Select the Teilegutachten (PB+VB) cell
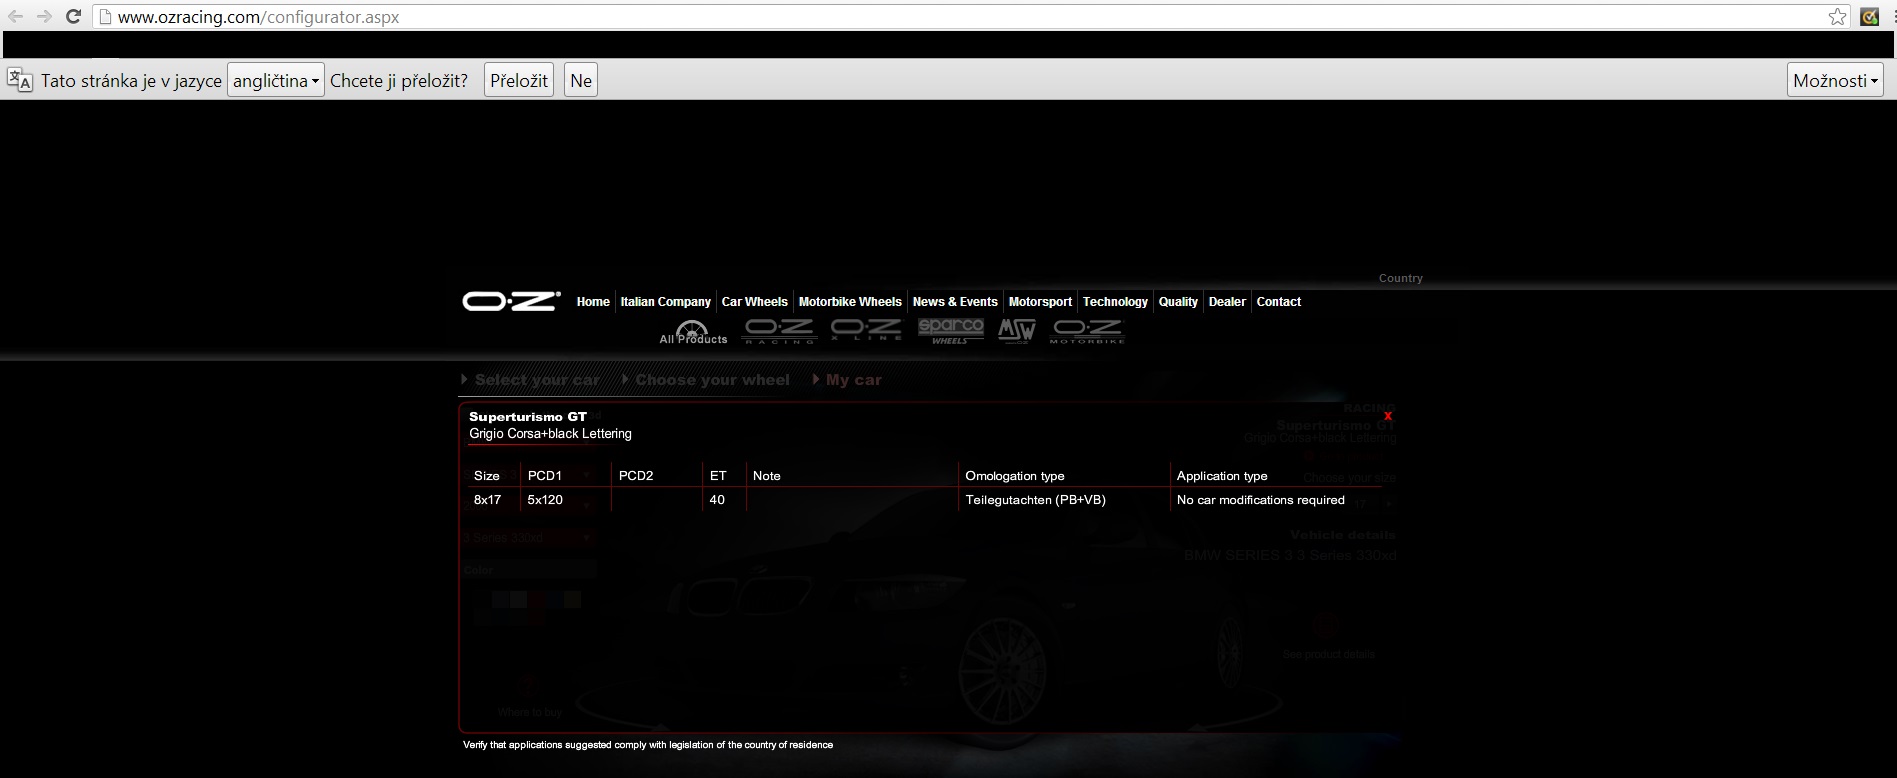 pyautogui.click(x=1036, y=500)
